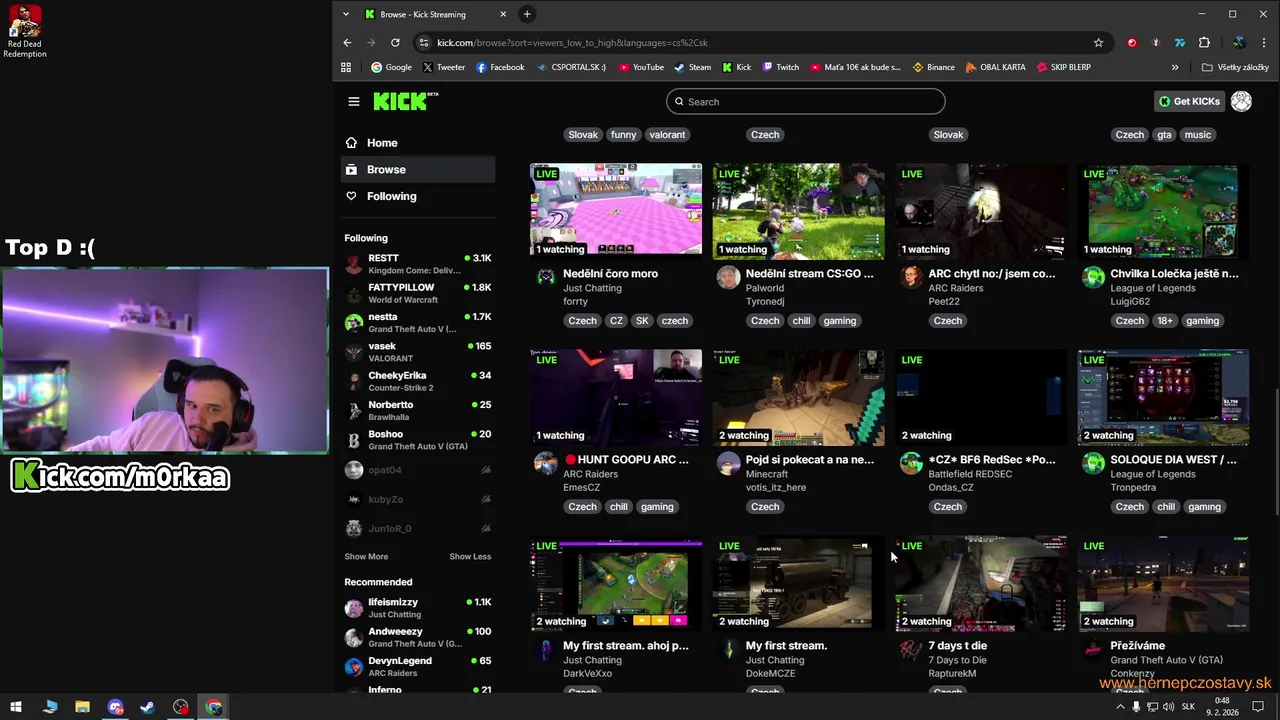
Task: Open the Palworld stream thumbnail by Tyronedj
Action: tap(798, 211)
